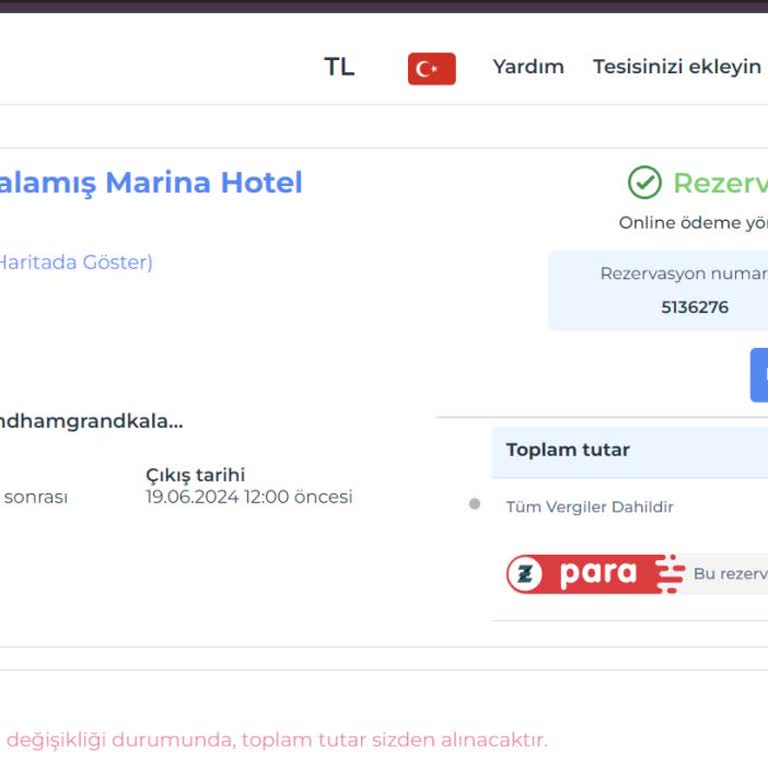Open the Yardım help link
The width and height of the screenshot is (768, 768).
[x=528, y=67]
